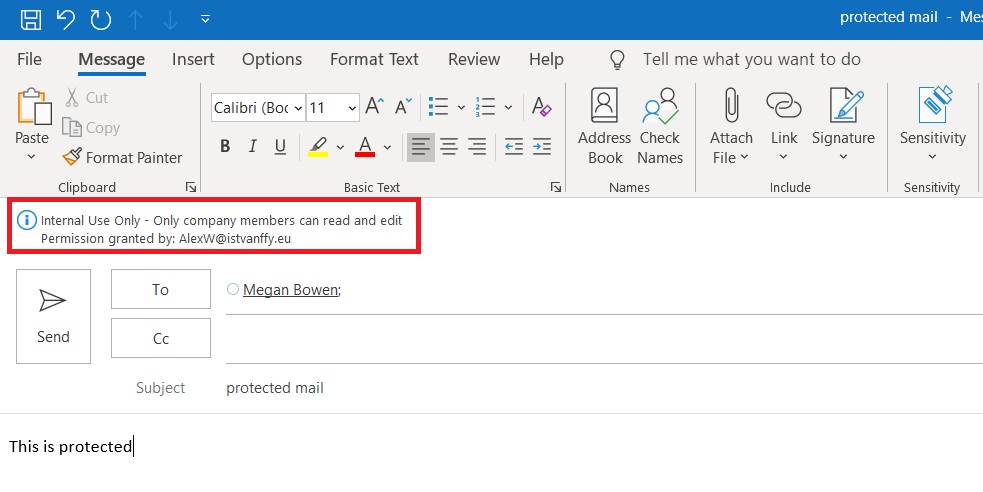Apply the yellow text highlight color
The width and height of the screenshot is (983, 492).
click(318, 147)
